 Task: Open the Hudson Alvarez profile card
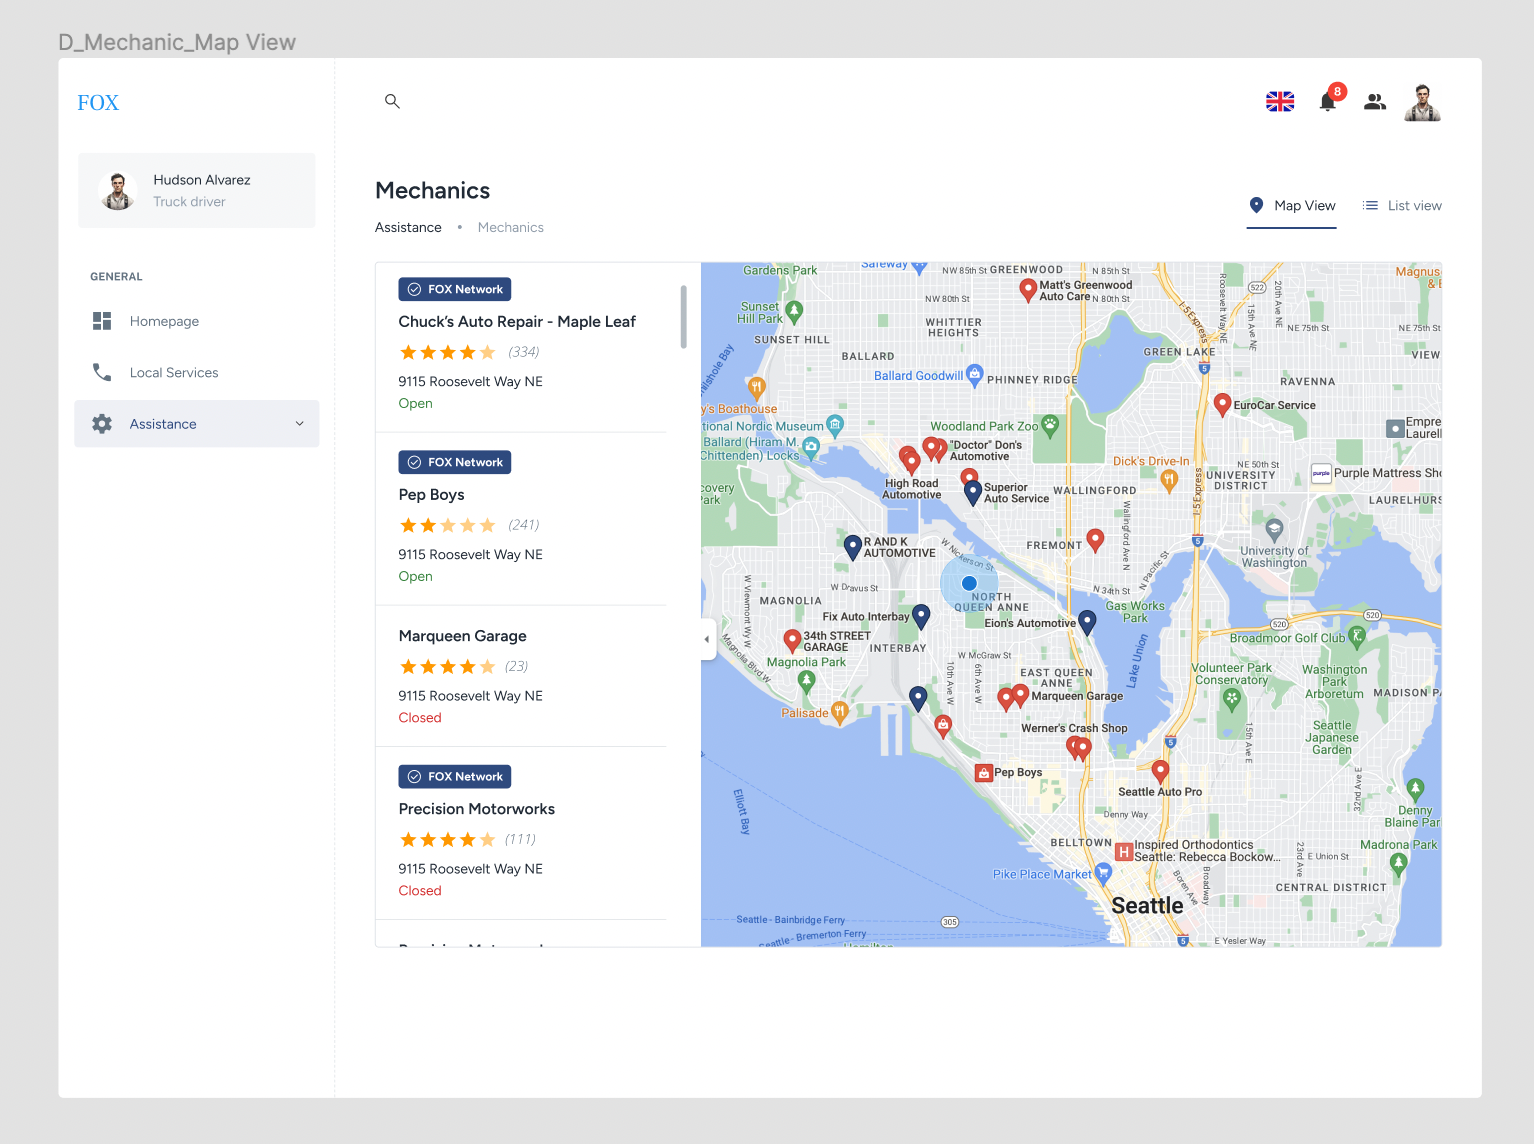click(197, 190)
